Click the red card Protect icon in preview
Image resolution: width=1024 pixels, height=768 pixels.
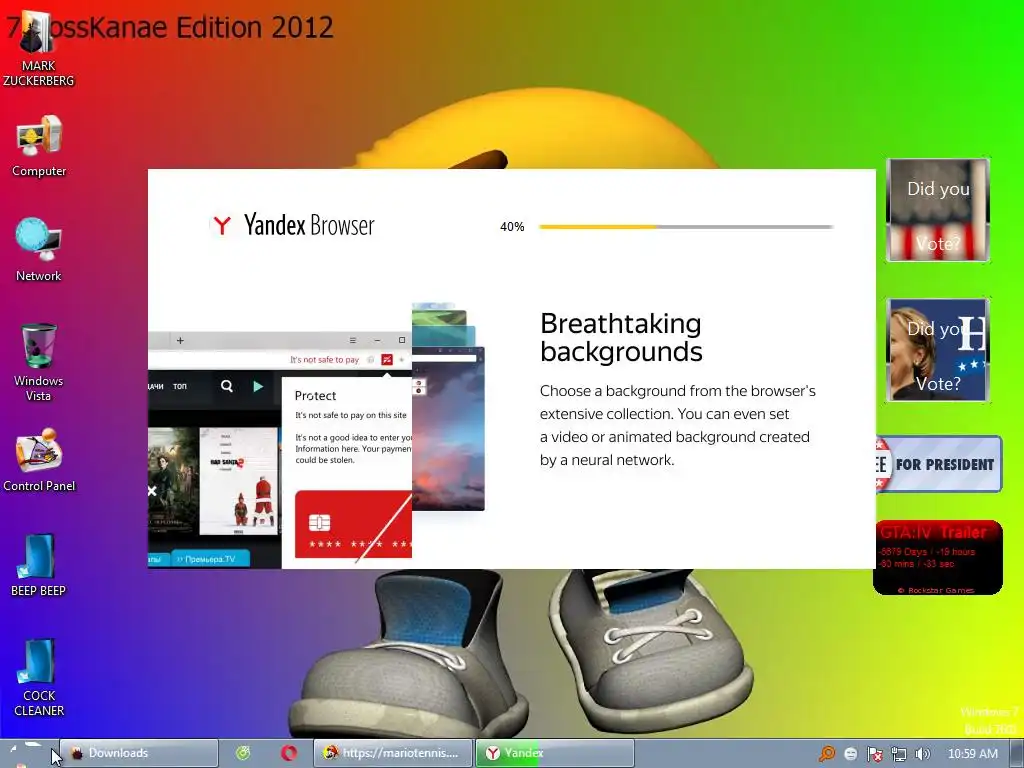click(387, 360)
